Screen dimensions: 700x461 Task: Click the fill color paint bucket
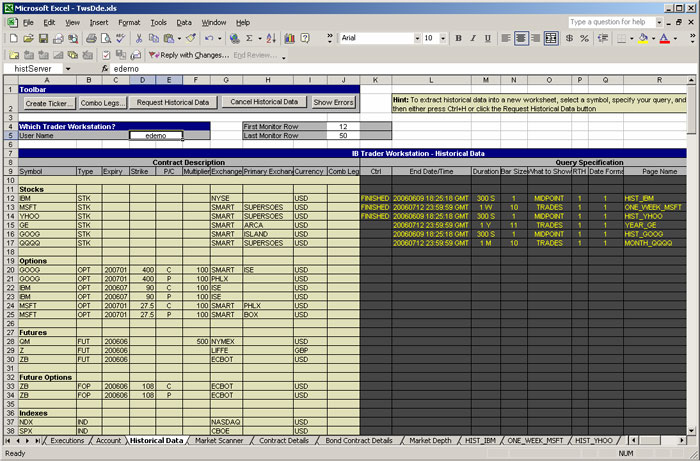pos(643,39)
